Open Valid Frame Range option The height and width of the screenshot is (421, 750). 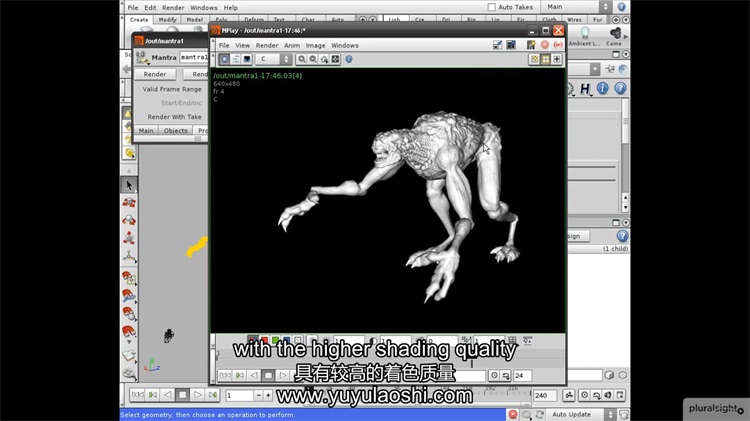[172, 89]
